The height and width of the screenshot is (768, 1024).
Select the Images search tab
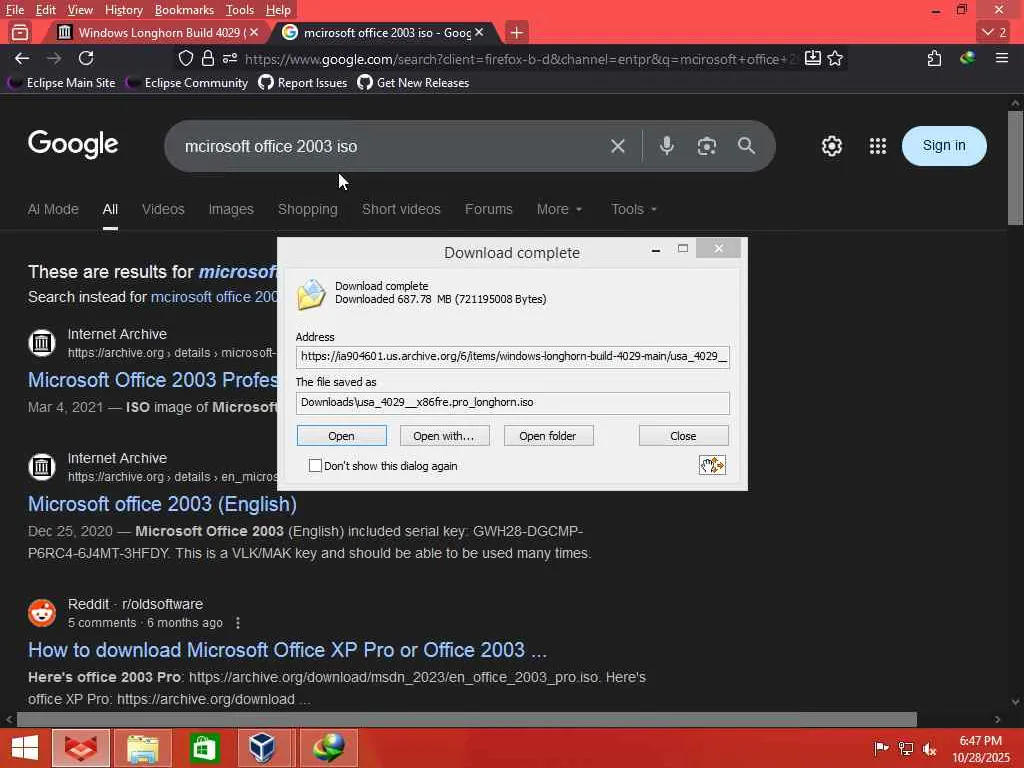(x=231, y=209)
